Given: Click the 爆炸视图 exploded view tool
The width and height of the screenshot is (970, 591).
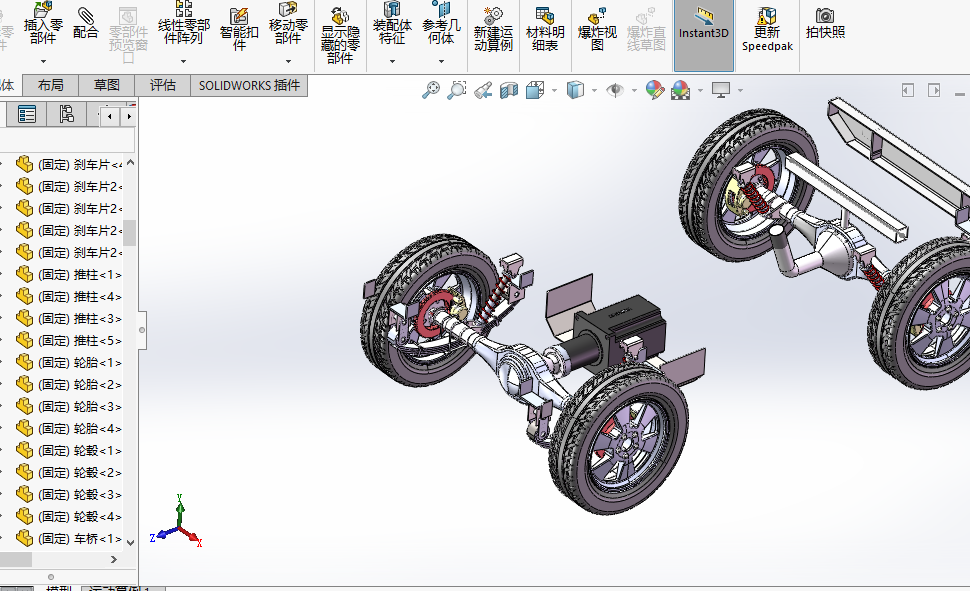Looking at the screenshot, I should click(597, 29).
